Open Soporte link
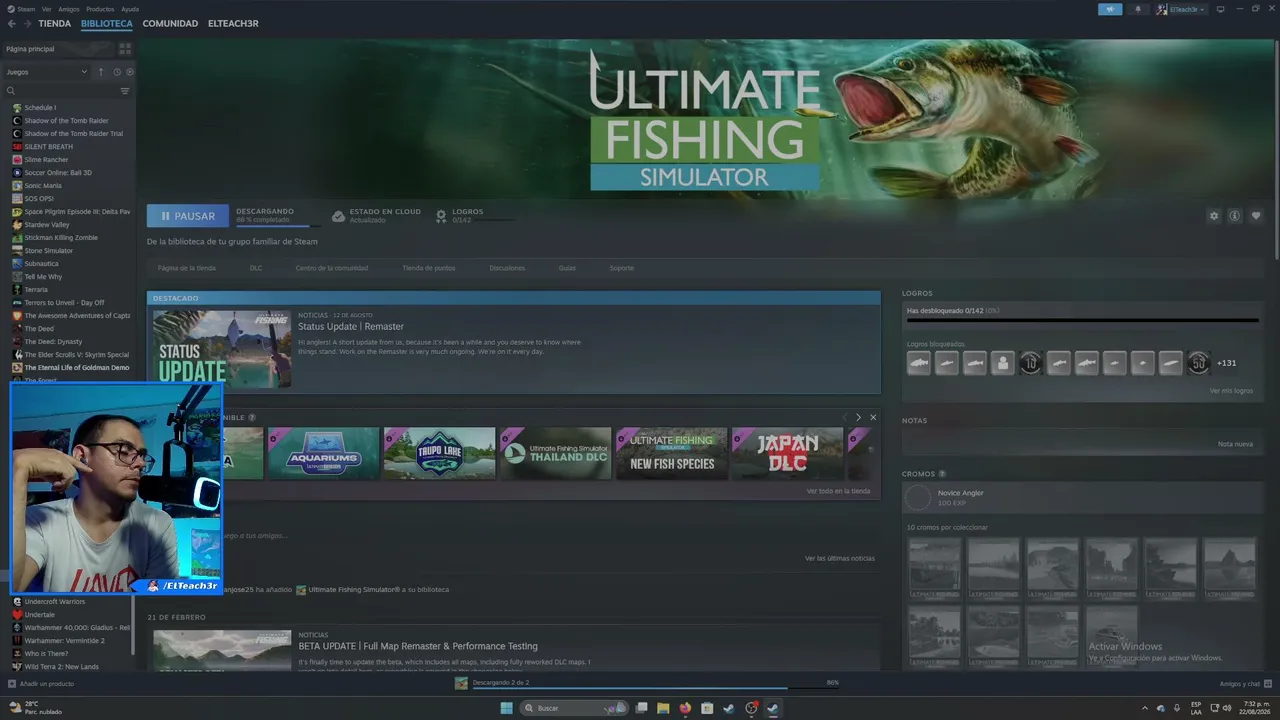 pyautogui.click(x=622, y=268)
